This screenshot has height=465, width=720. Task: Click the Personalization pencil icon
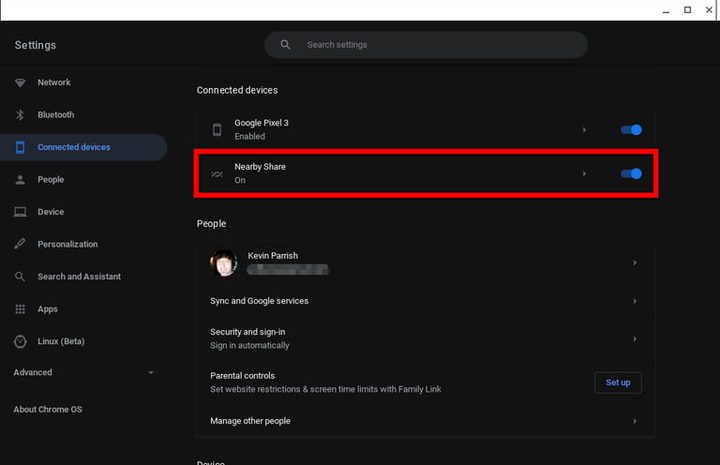[20, 244]
